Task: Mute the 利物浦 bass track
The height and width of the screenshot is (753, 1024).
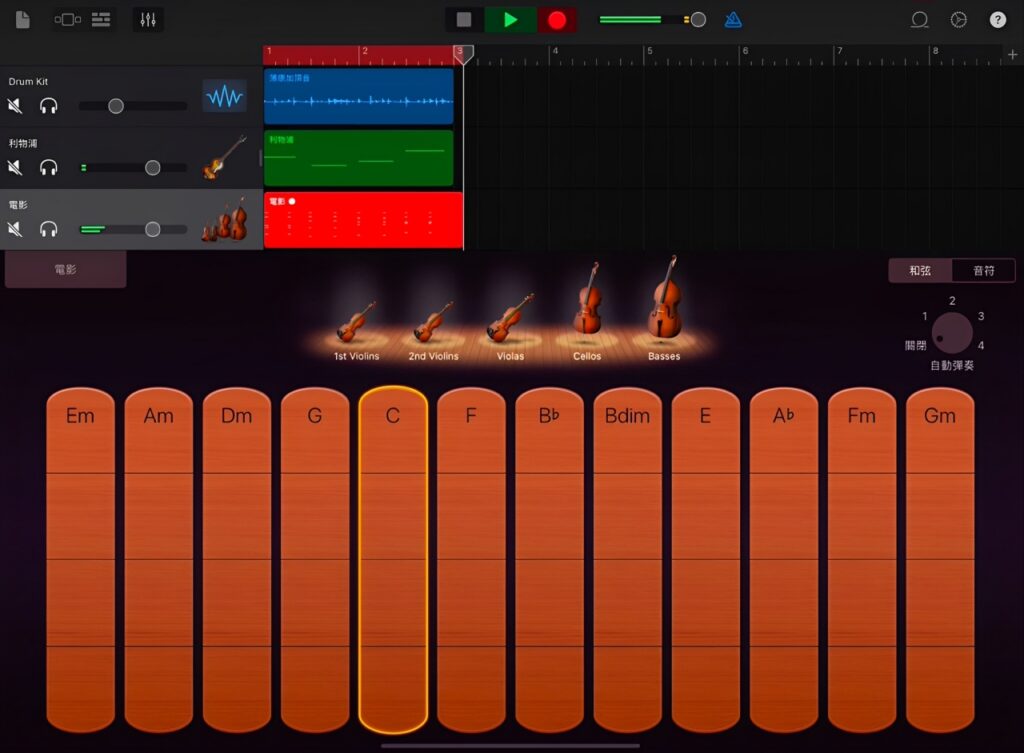Action: (15, 167)
